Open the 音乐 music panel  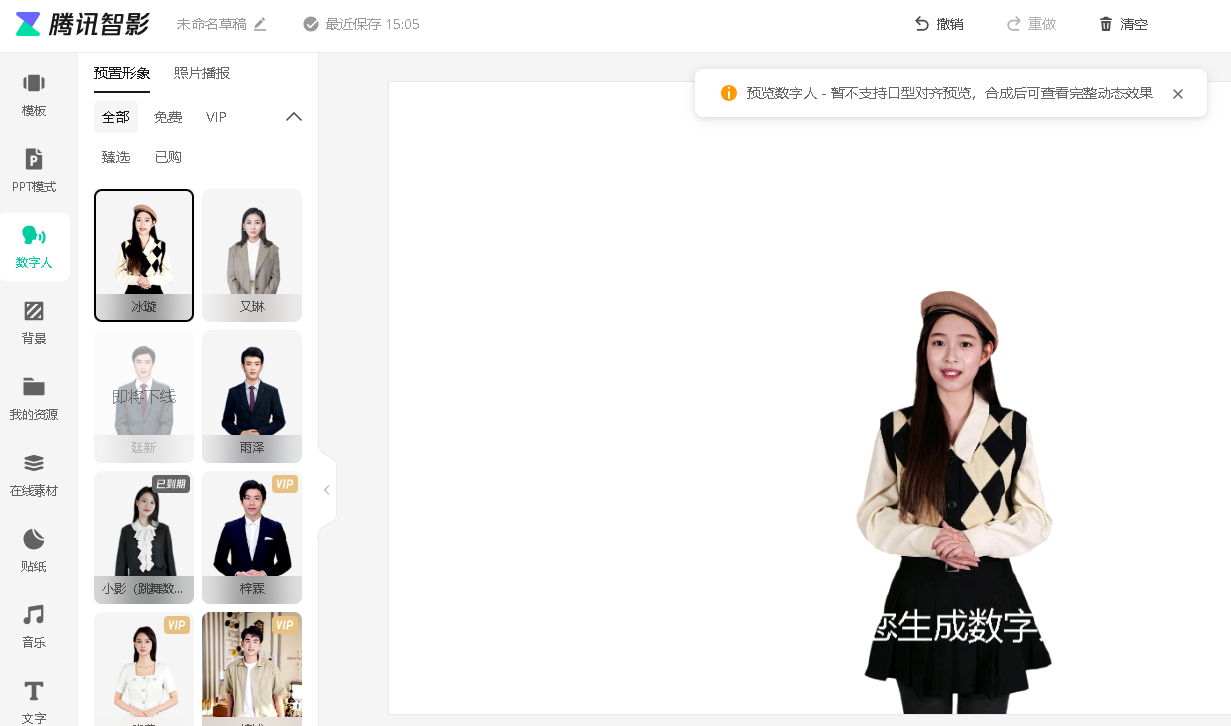[x=34, y=626]
